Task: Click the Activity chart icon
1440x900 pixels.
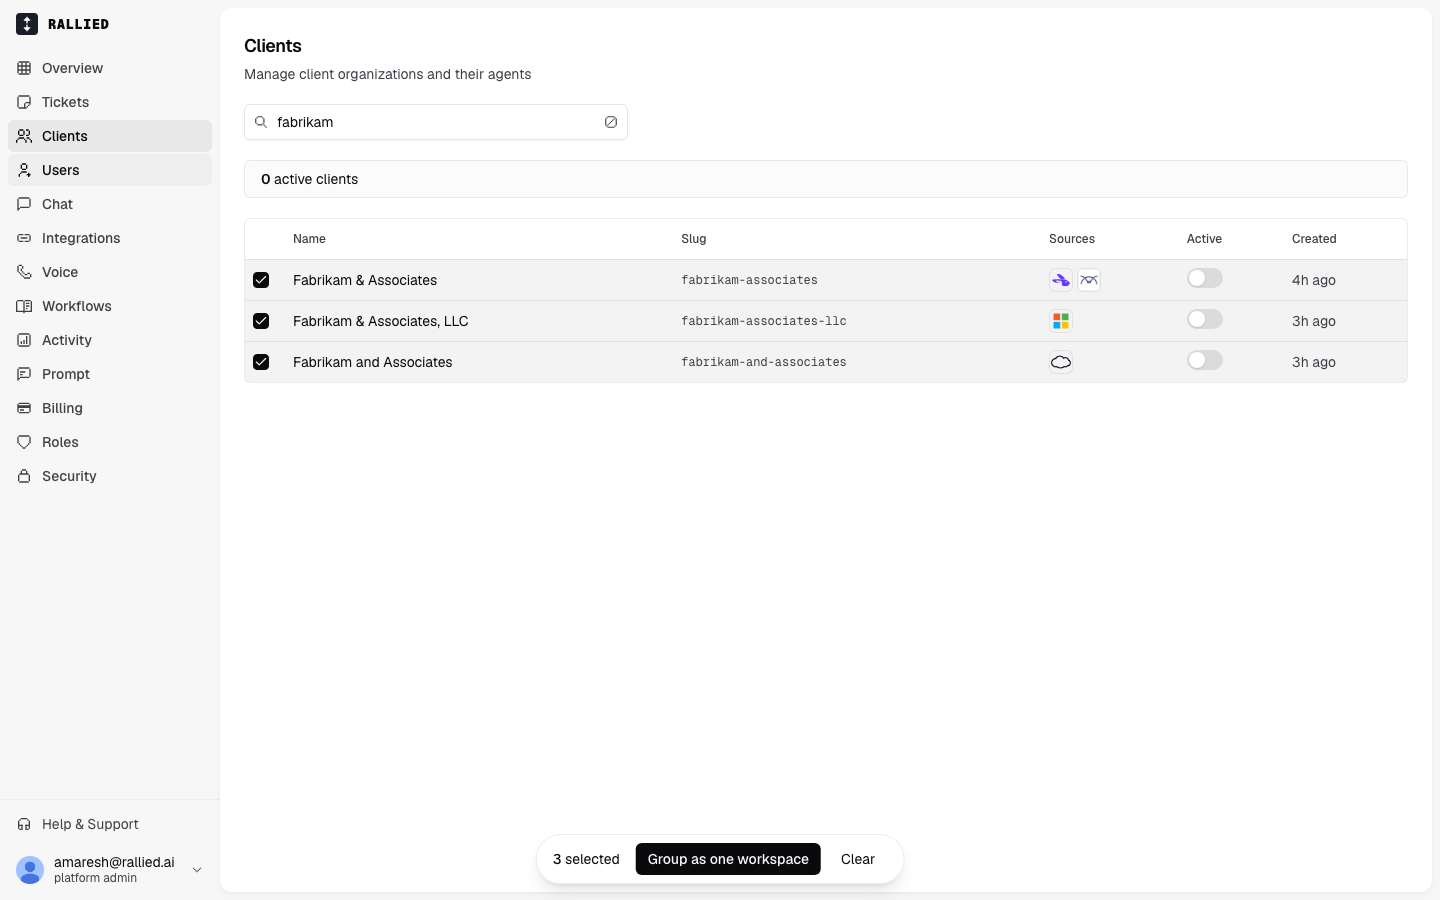Action: coord(24,340)
